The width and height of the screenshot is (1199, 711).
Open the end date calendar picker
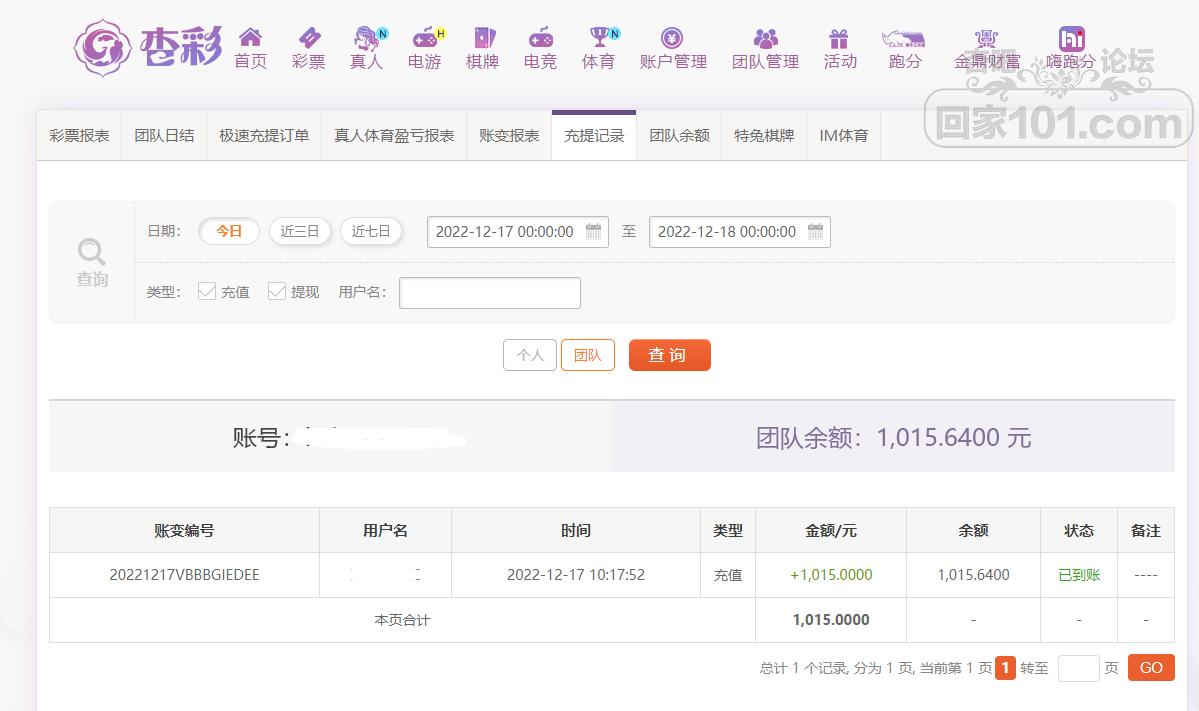pos(816,232)
